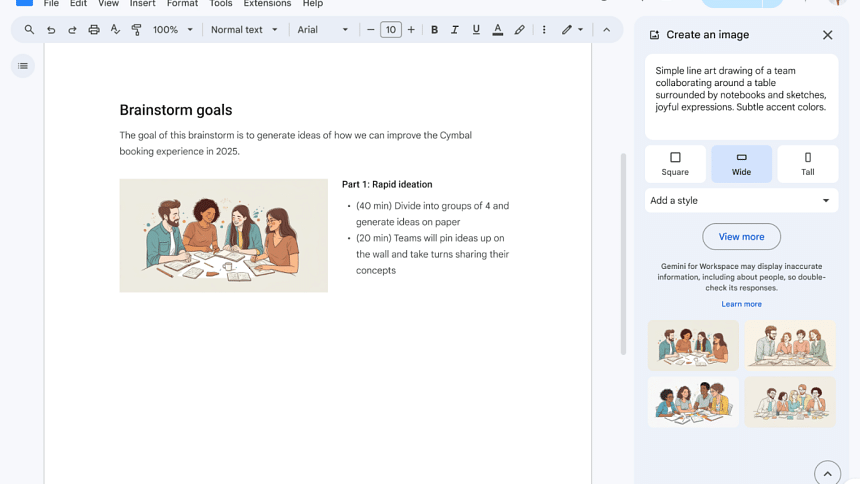The image size is (860, 484).
Task: Open the more options three-dot menu
Action: (x=544, y=30)
